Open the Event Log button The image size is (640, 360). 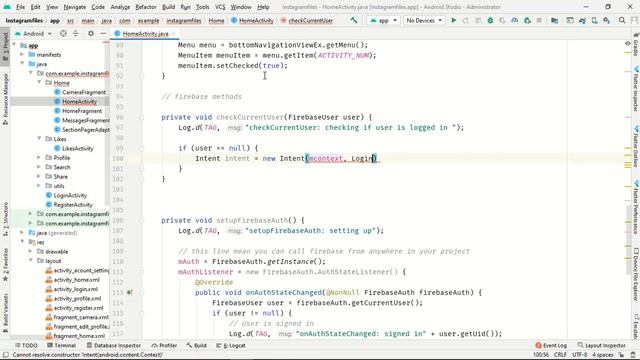tap(551, 345)
